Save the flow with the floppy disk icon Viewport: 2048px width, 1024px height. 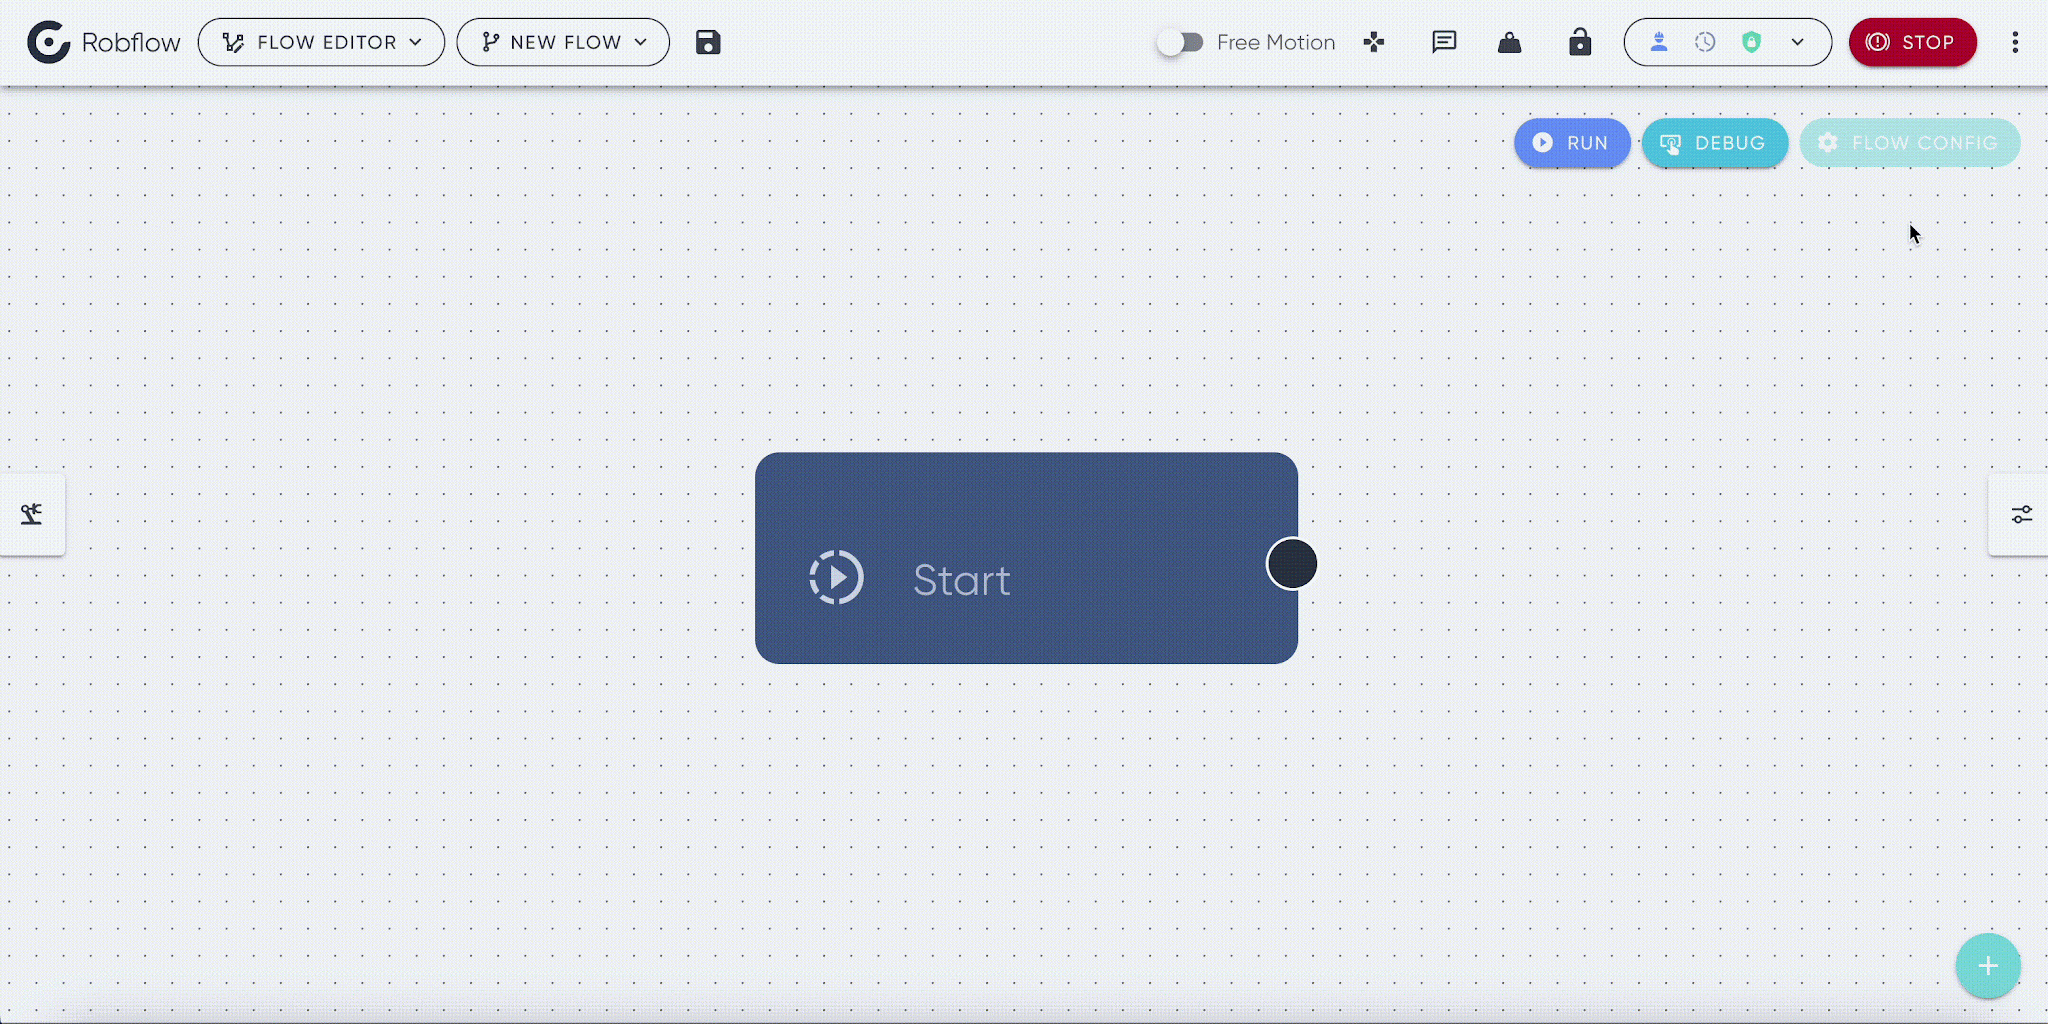coord(708,42)
